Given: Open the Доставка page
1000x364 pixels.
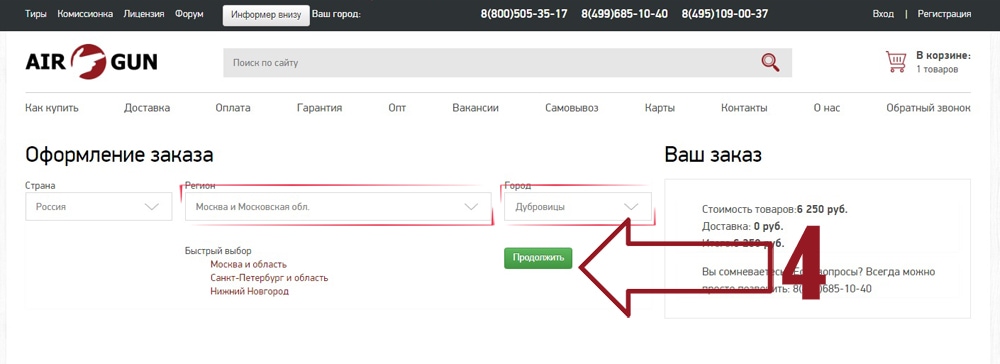Looking at the screenshot, I should point(147,108).
